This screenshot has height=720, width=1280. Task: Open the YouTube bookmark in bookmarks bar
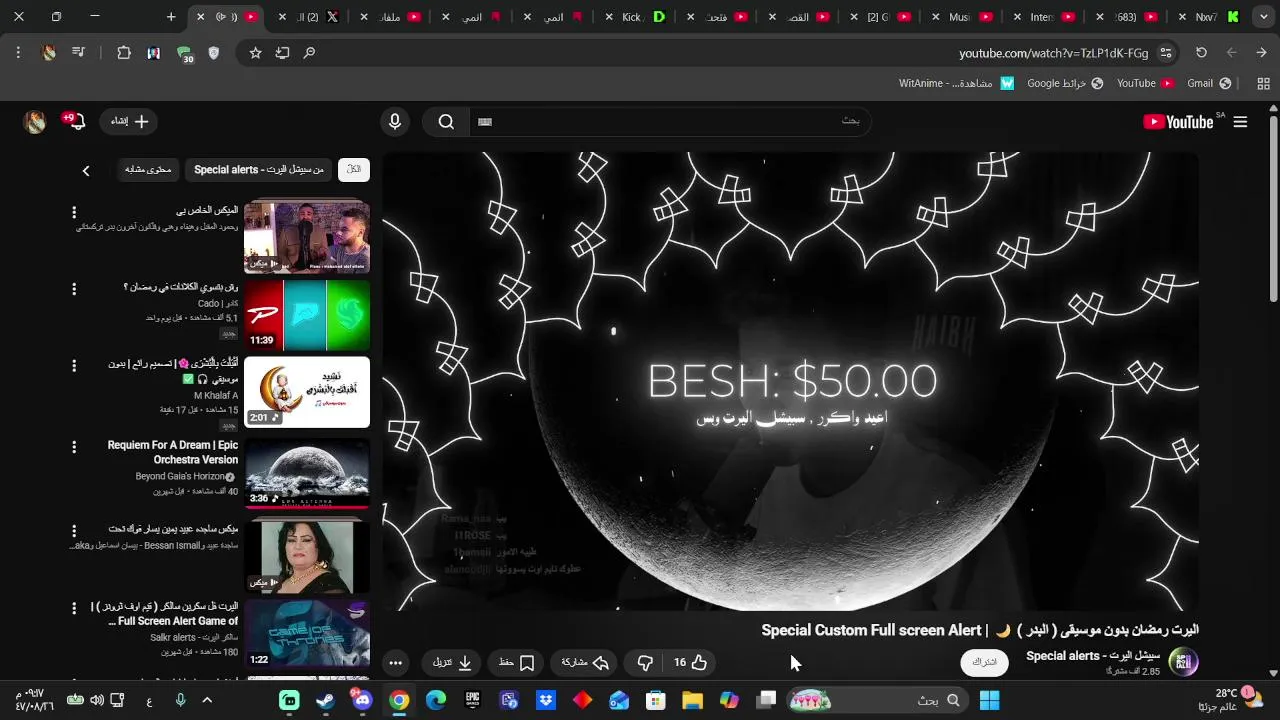pos(1145,83)
